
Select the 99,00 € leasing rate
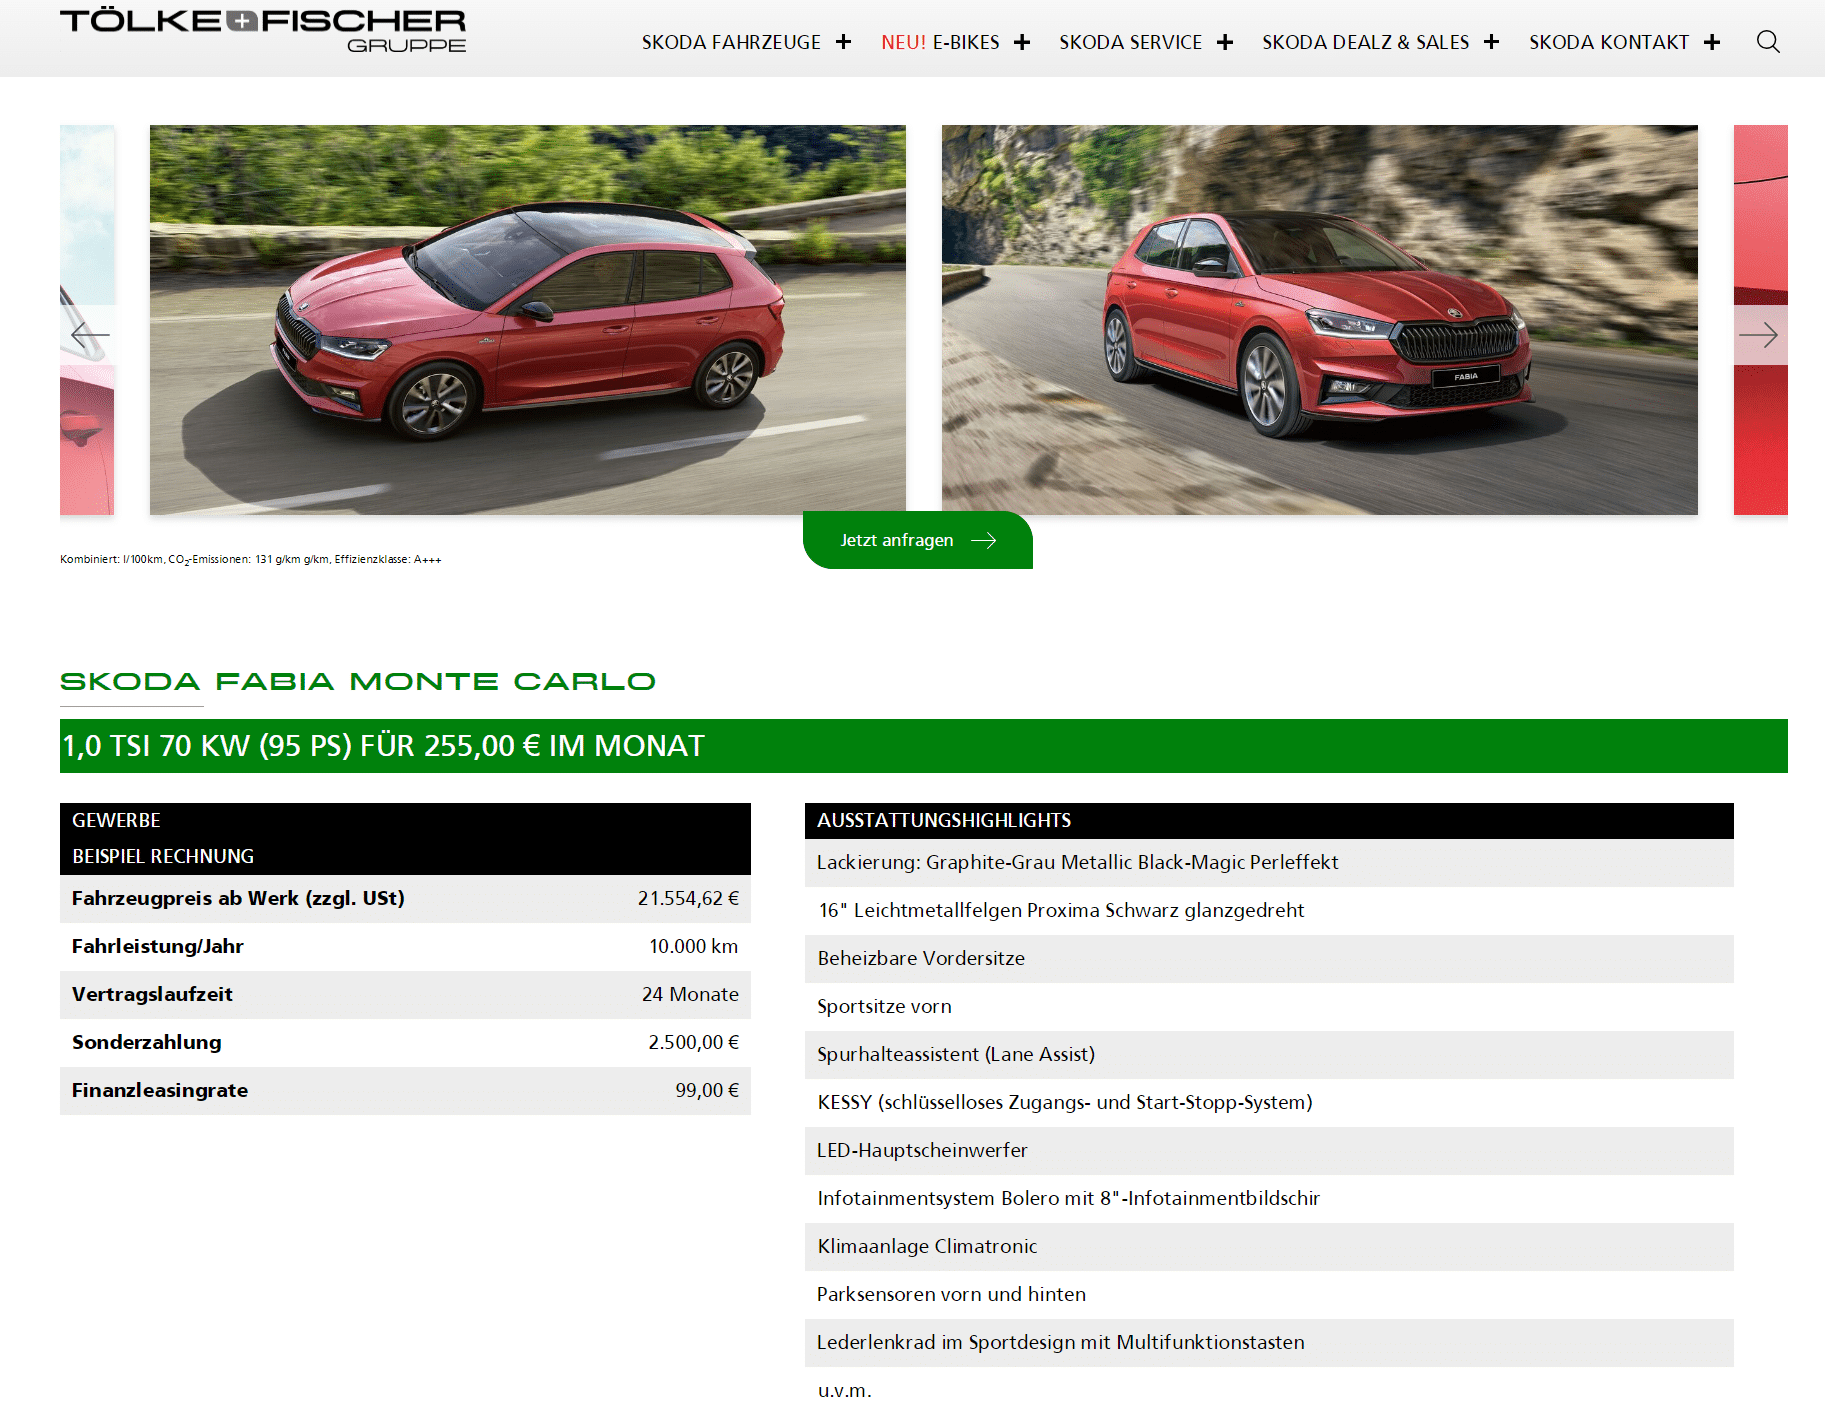[x=707, y=1090]
